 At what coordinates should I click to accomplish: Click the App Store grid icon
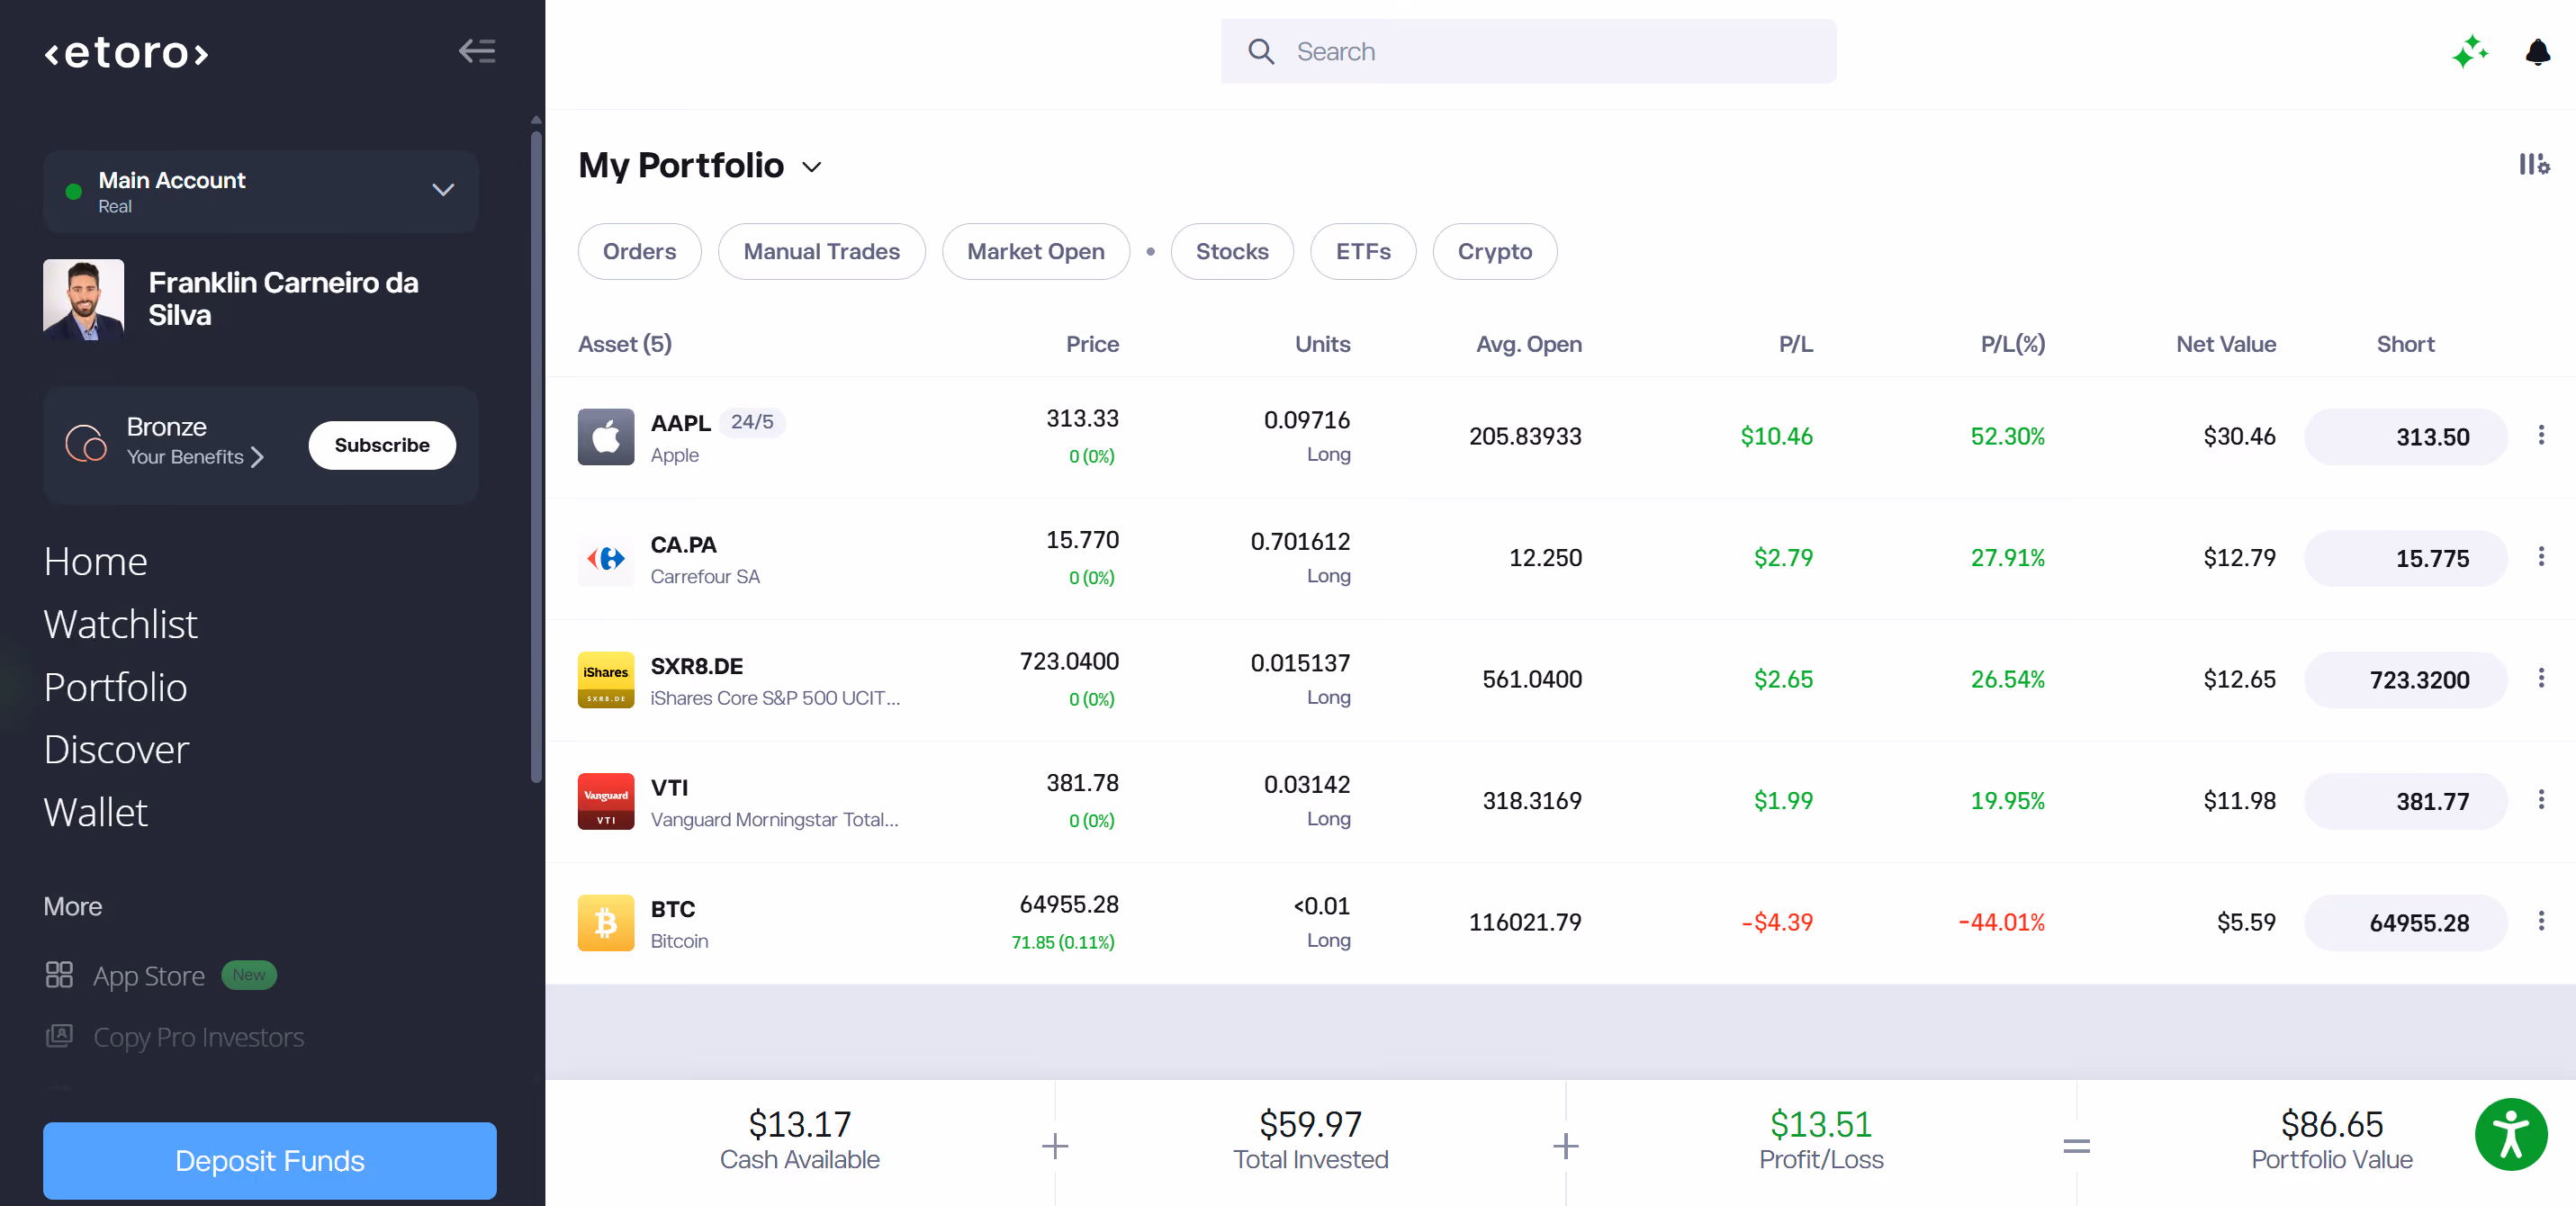pos(59,975)
